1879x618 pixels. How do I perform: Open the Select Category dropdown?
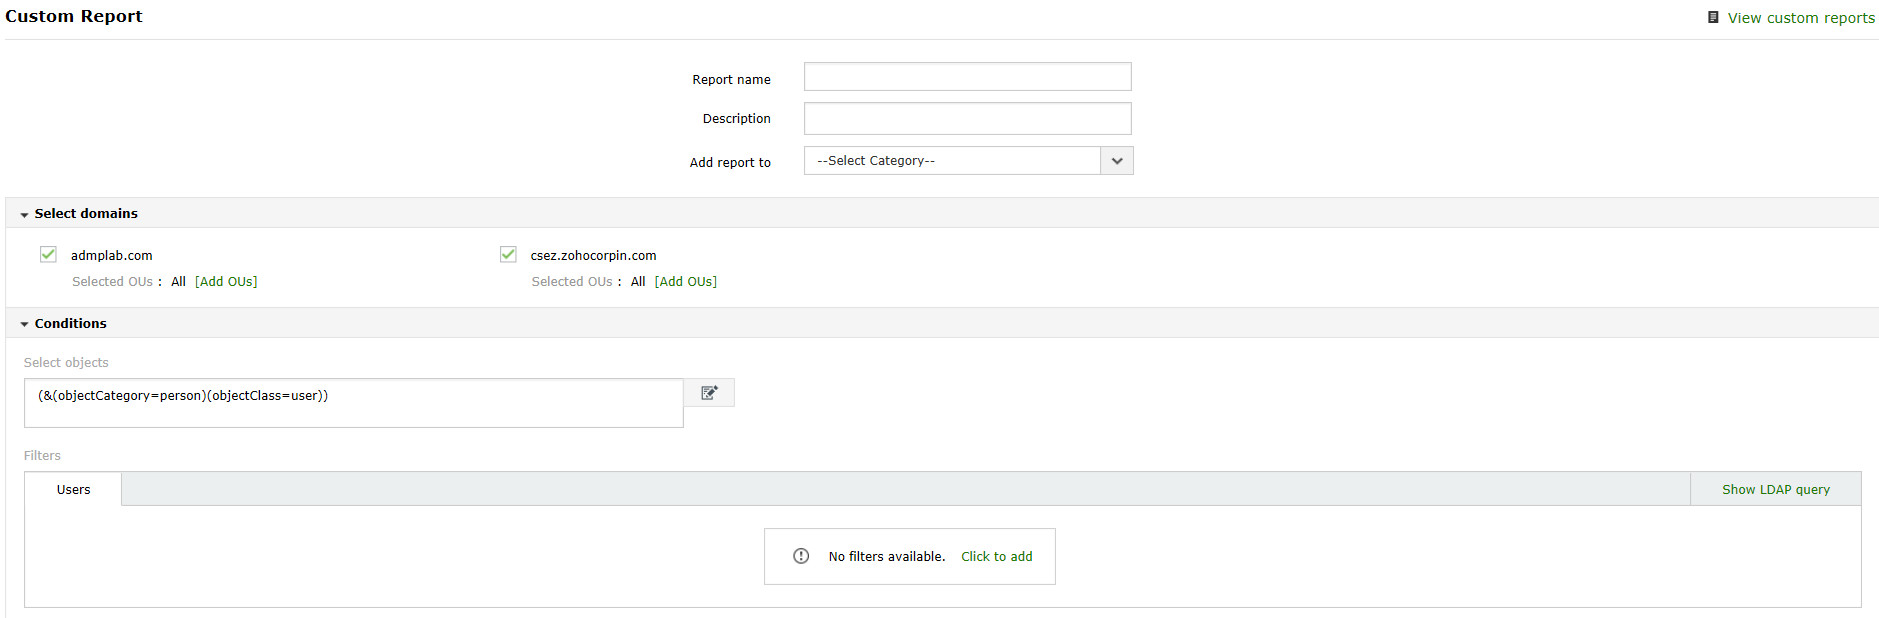pyautogui.click(x=952, y=161)
